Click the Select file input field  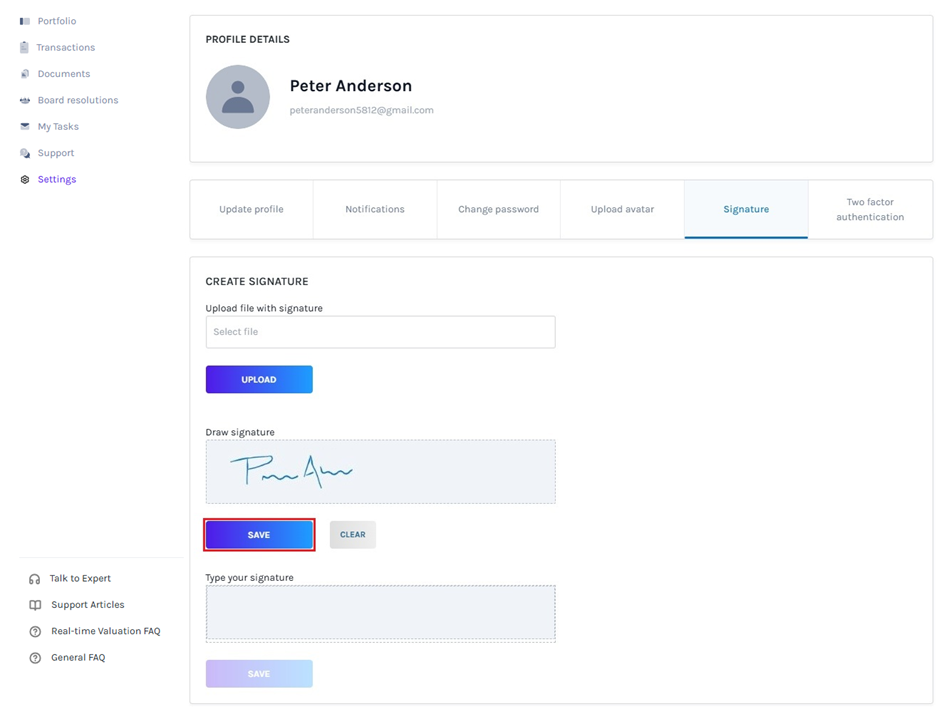380,332
